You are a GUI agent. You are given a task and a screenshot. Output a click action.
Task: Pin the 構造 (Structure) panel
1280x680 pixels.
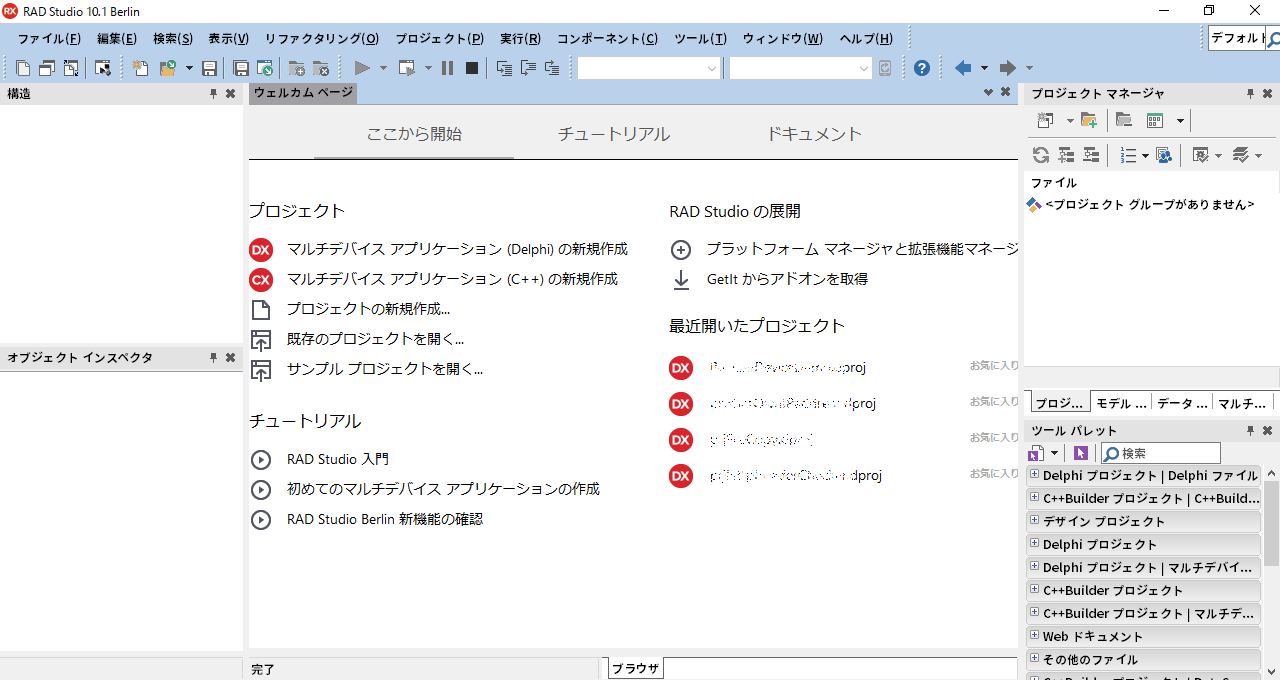pos(213,92)
